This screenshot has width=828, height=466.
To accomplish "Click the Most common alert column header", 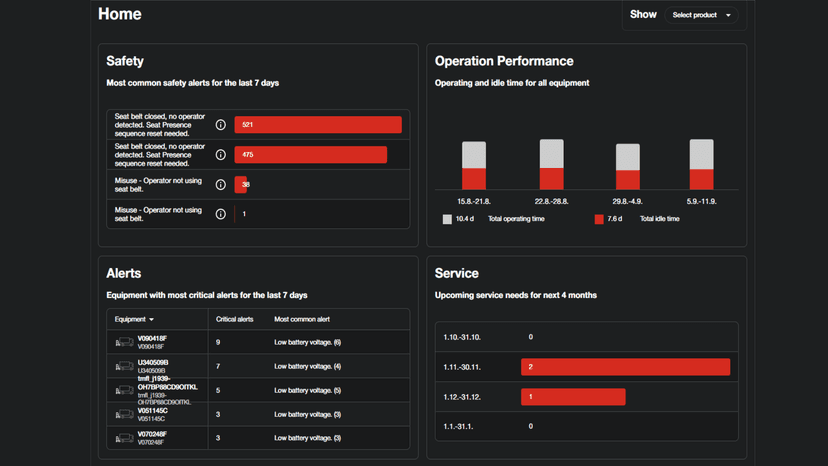I will (302, 319).
